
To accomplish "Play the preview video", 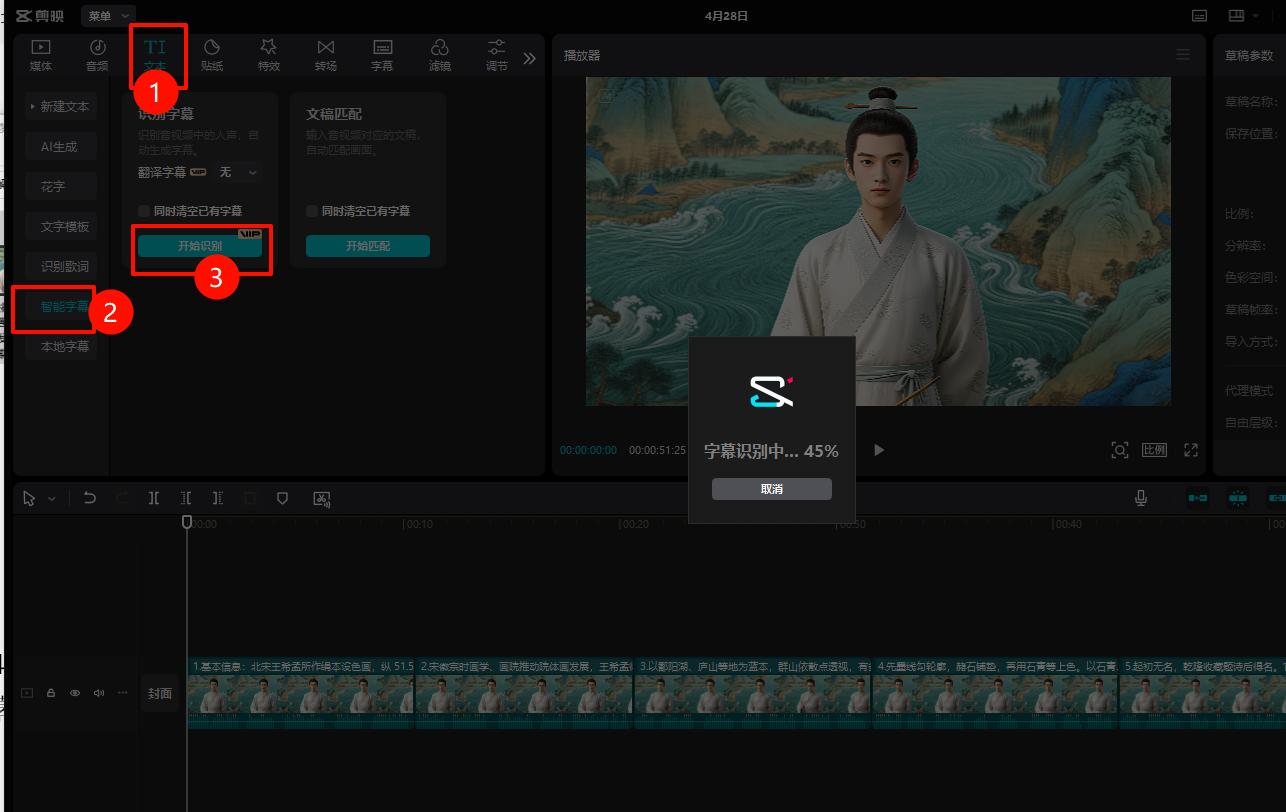I will pos(879,450).
